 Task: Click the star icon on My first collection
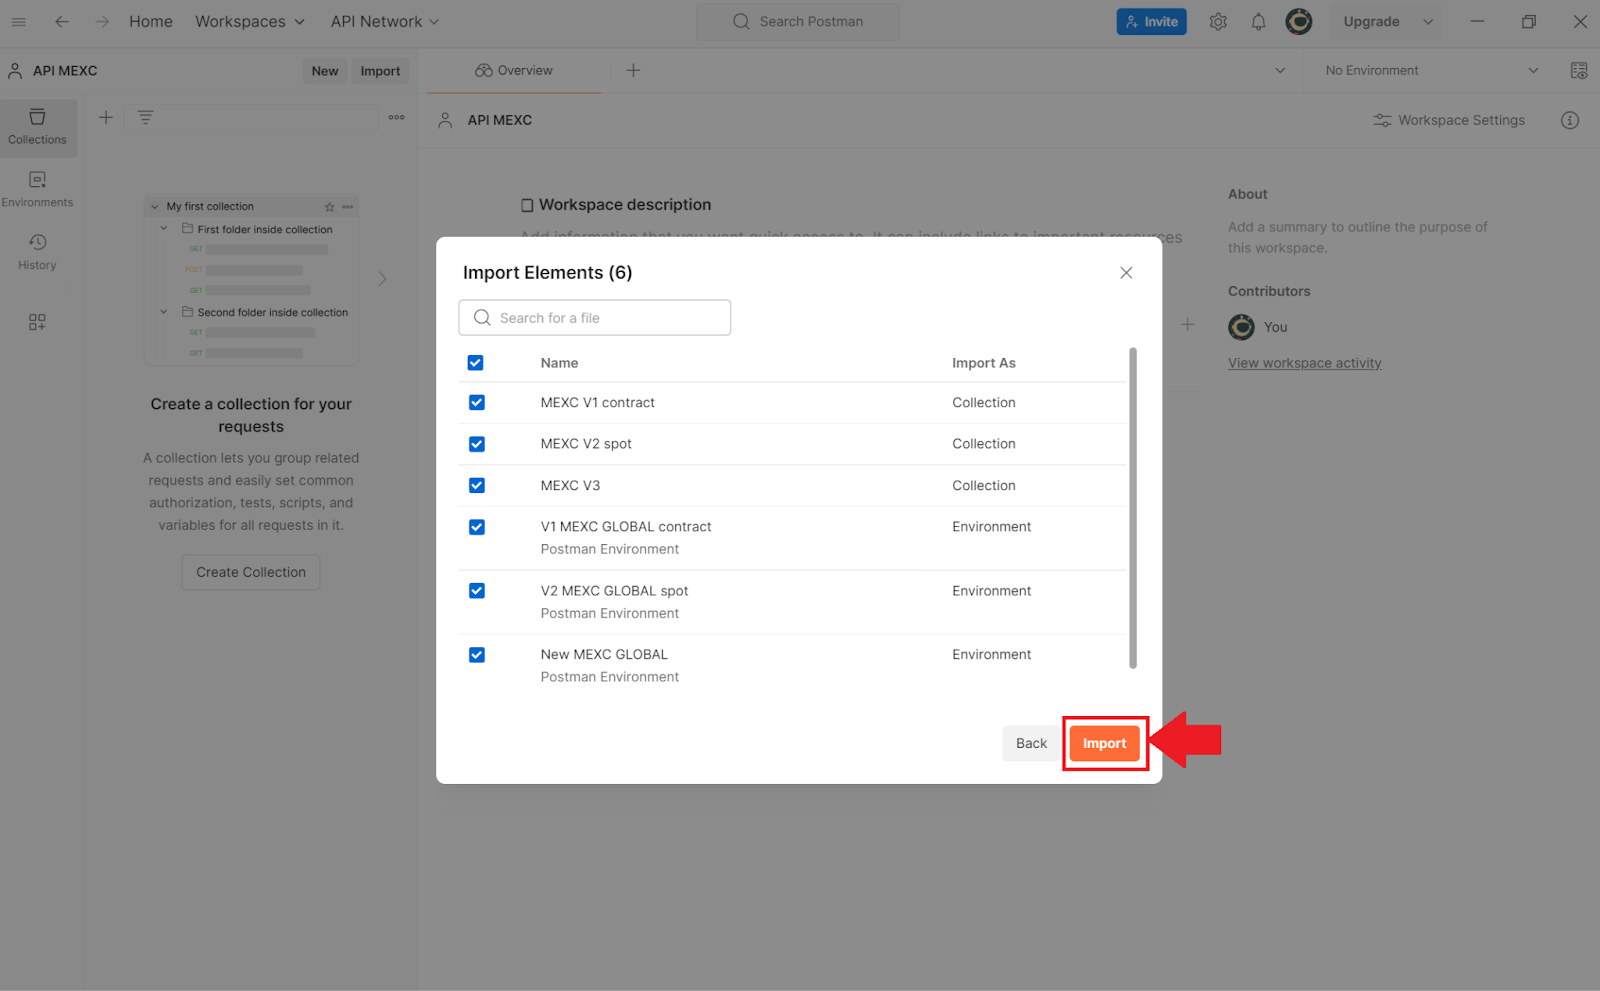pos(330,207)
